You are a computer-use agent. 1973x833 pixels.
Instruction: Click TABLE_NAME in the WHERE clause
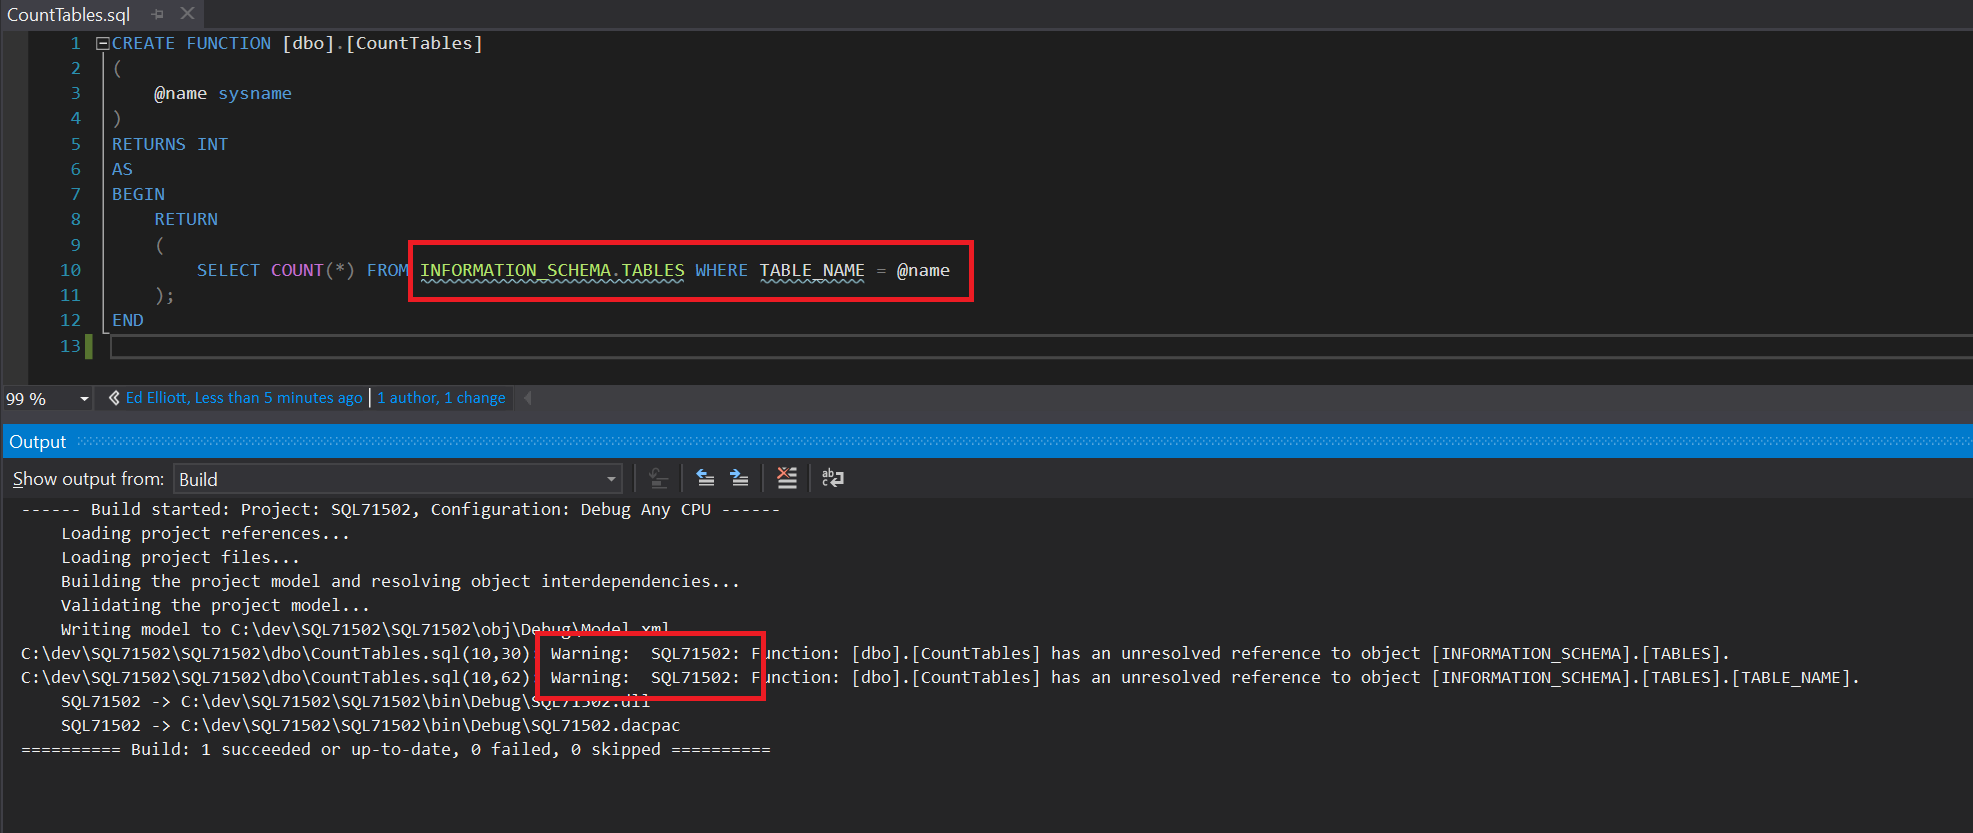(812, 271)
